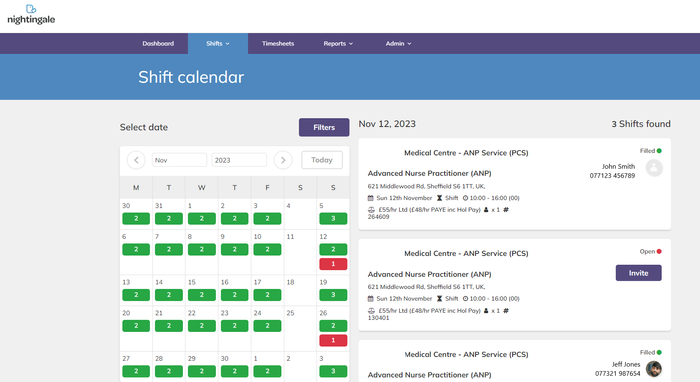Click the John Smith name
This screenshot has height=382, width=700.
(x=618, y=166)
